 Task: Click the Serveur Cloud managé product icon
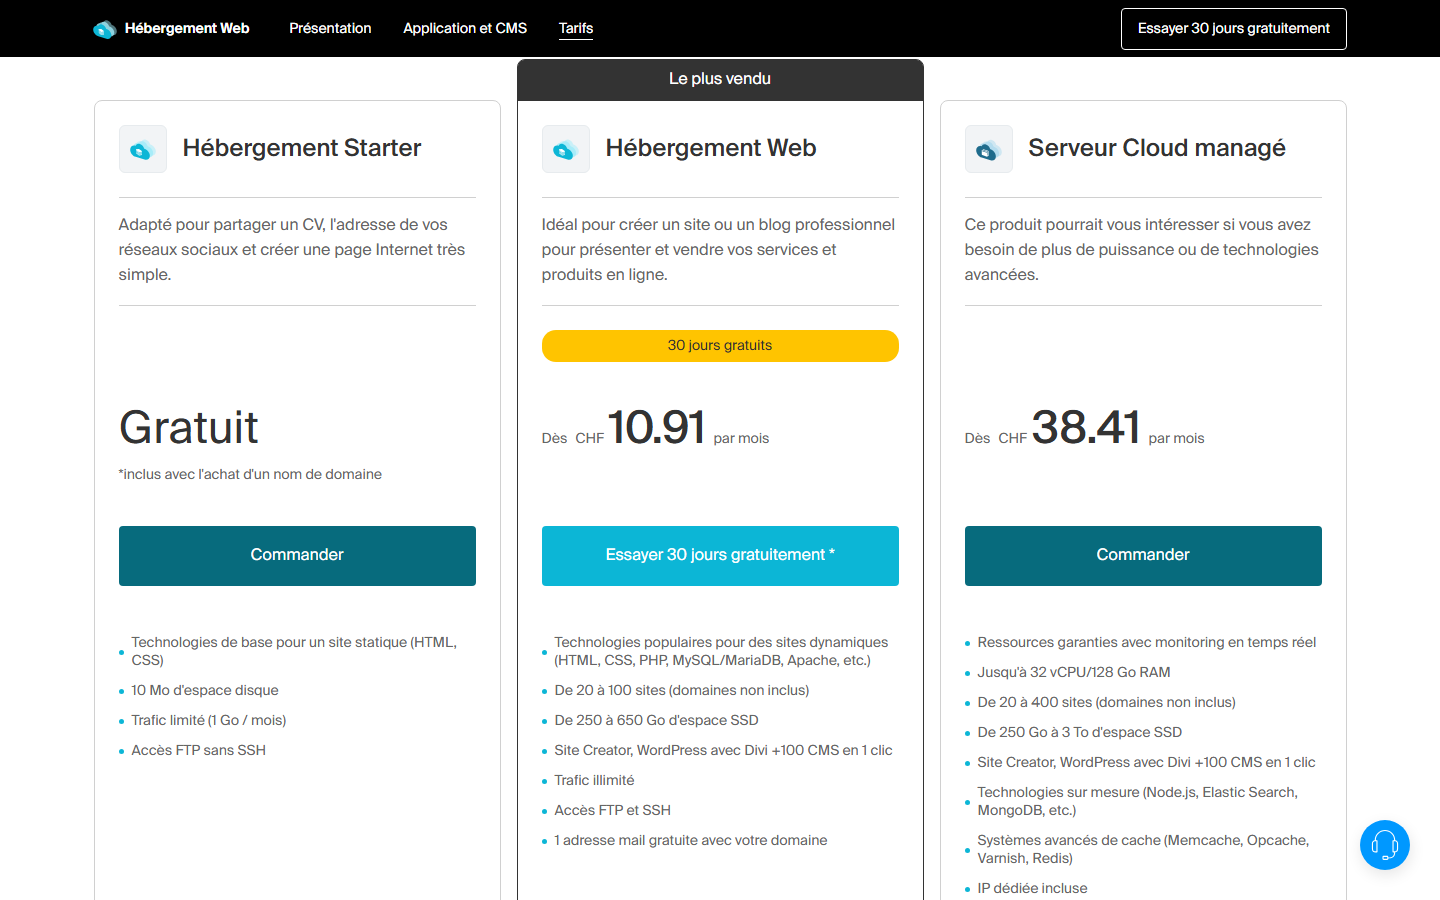(x=989, y=149)
